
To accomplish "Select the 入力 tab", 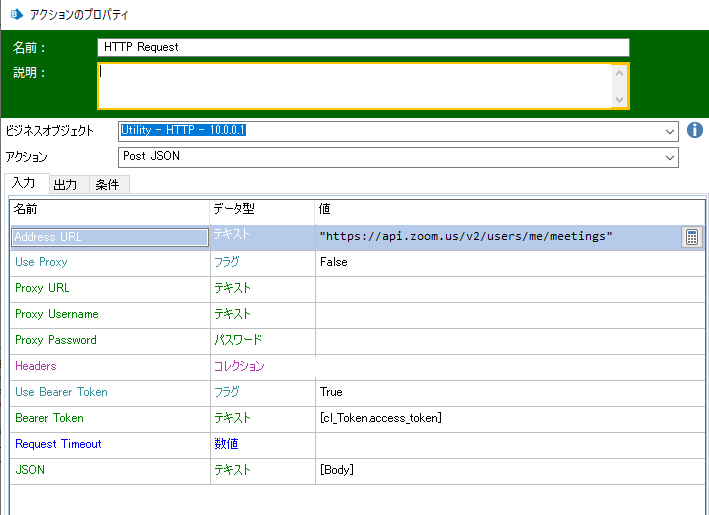I will (24, 184).
